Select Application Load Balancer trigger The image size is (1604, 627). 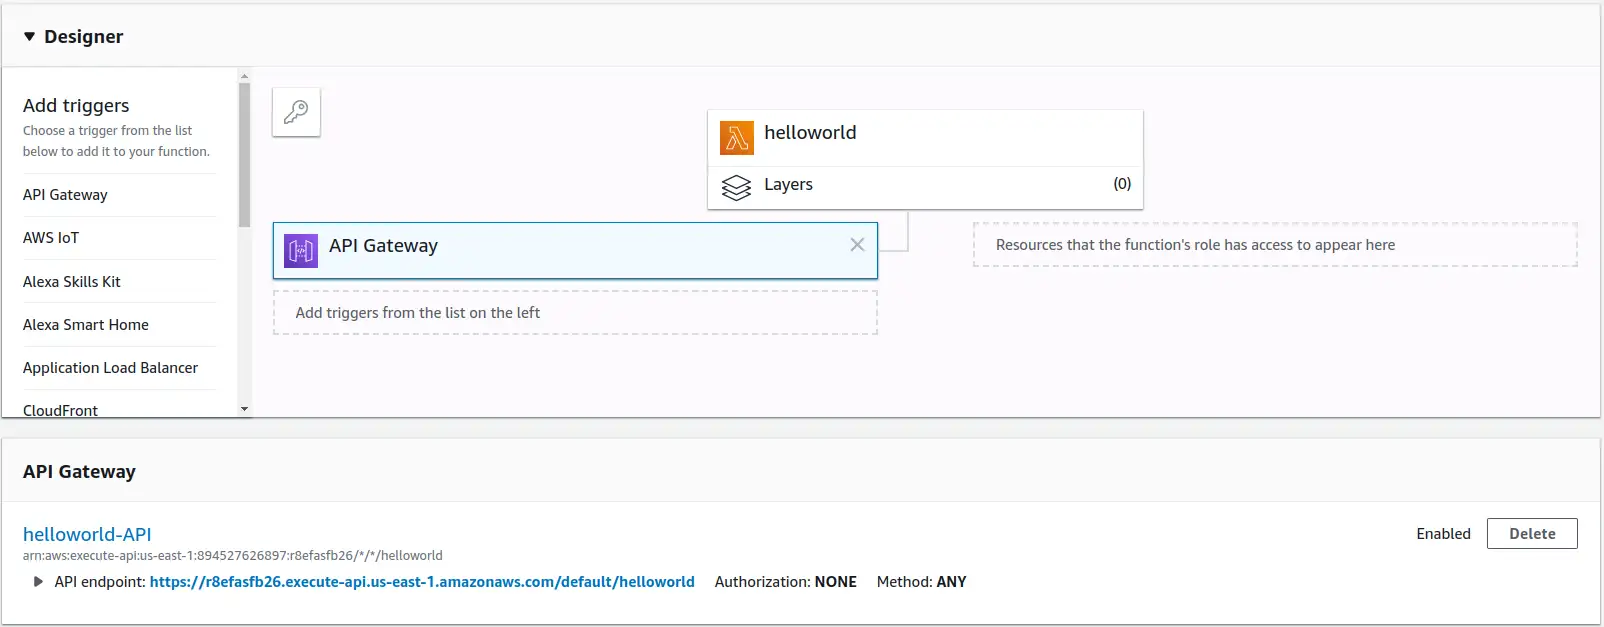pos(111,368)
